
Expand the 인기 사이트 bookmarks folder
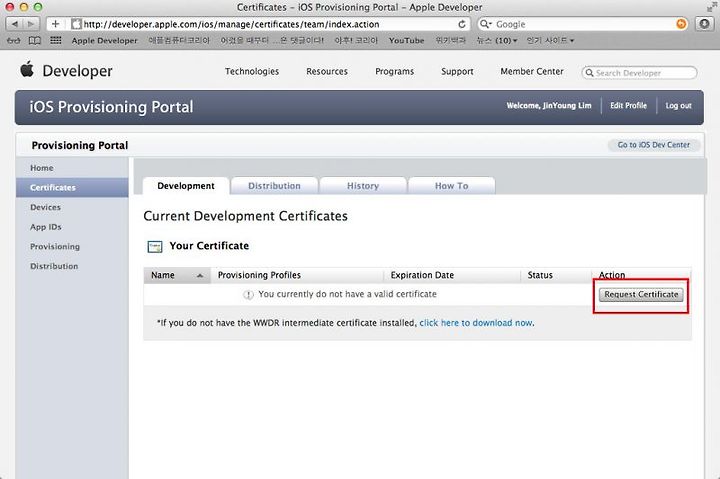coord(550,40)
